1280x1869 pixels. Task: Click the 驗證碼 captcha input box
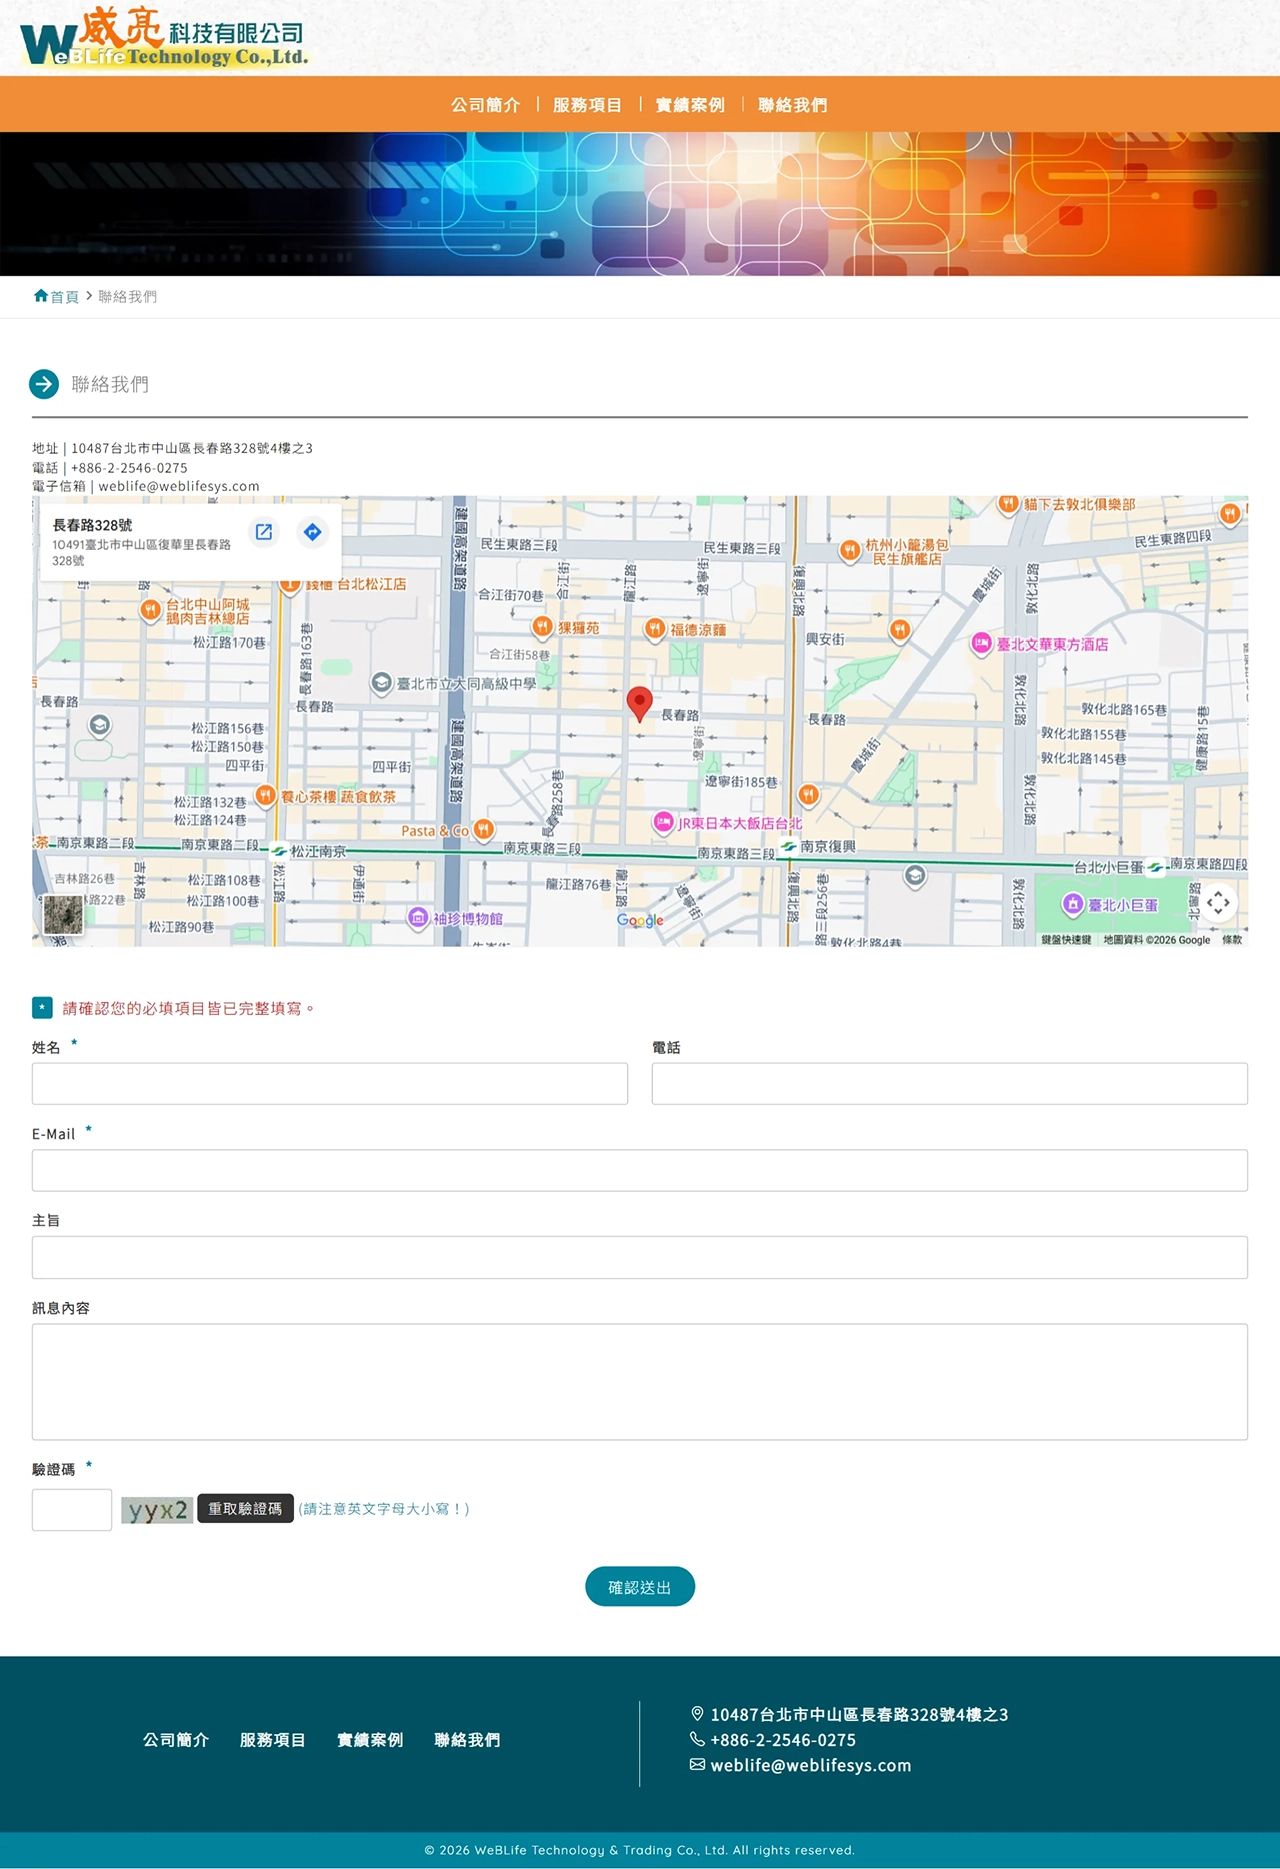[x=72, y=1510]
